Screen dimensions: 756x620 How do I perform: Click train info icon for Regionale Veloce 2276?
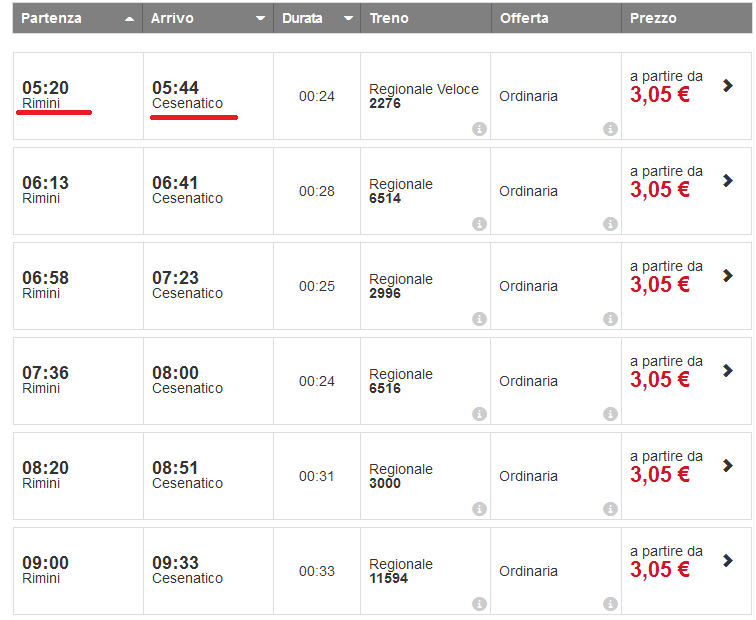(479, 129)
